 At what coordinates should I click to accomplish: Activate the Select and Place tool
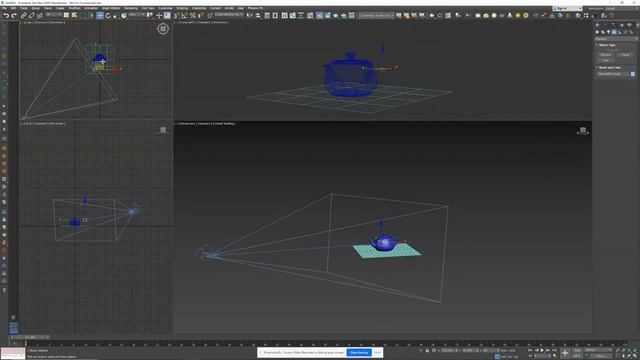pos(124,16)
